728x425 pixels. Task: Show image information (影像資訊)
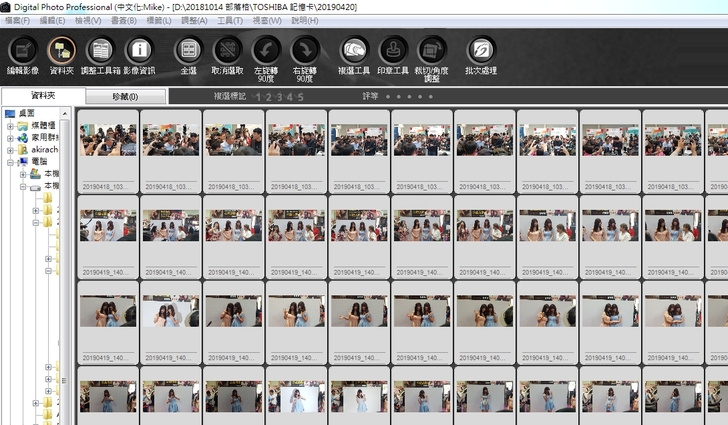tap(139, 55)
